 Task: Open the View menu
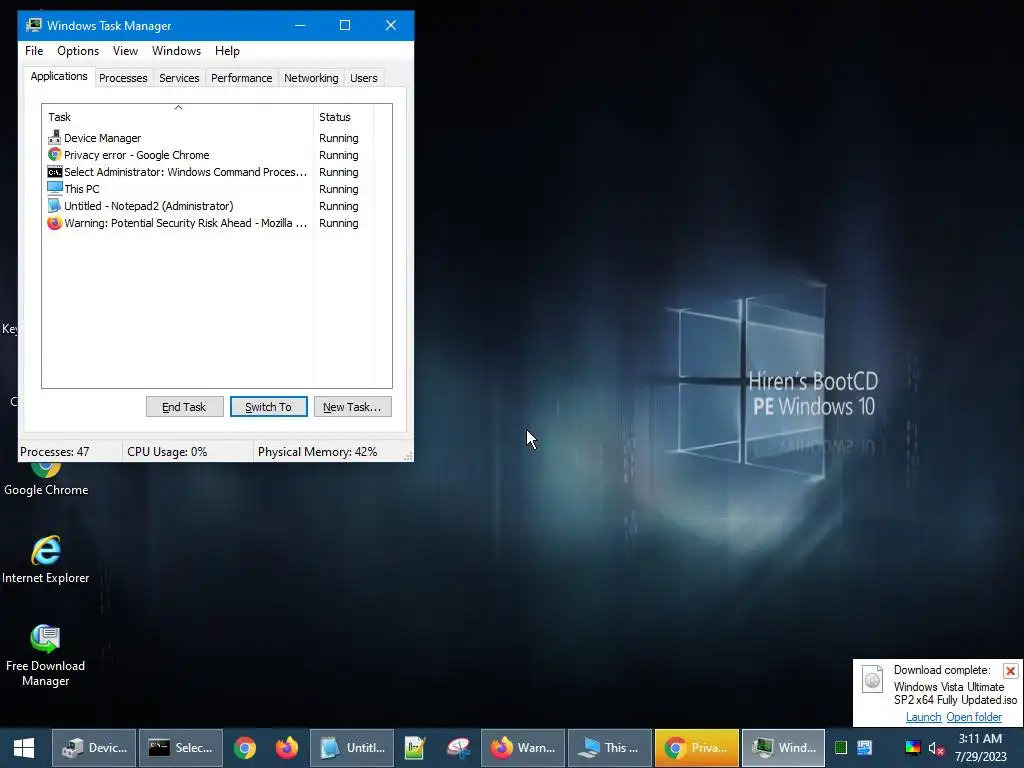tap(125, 51)
